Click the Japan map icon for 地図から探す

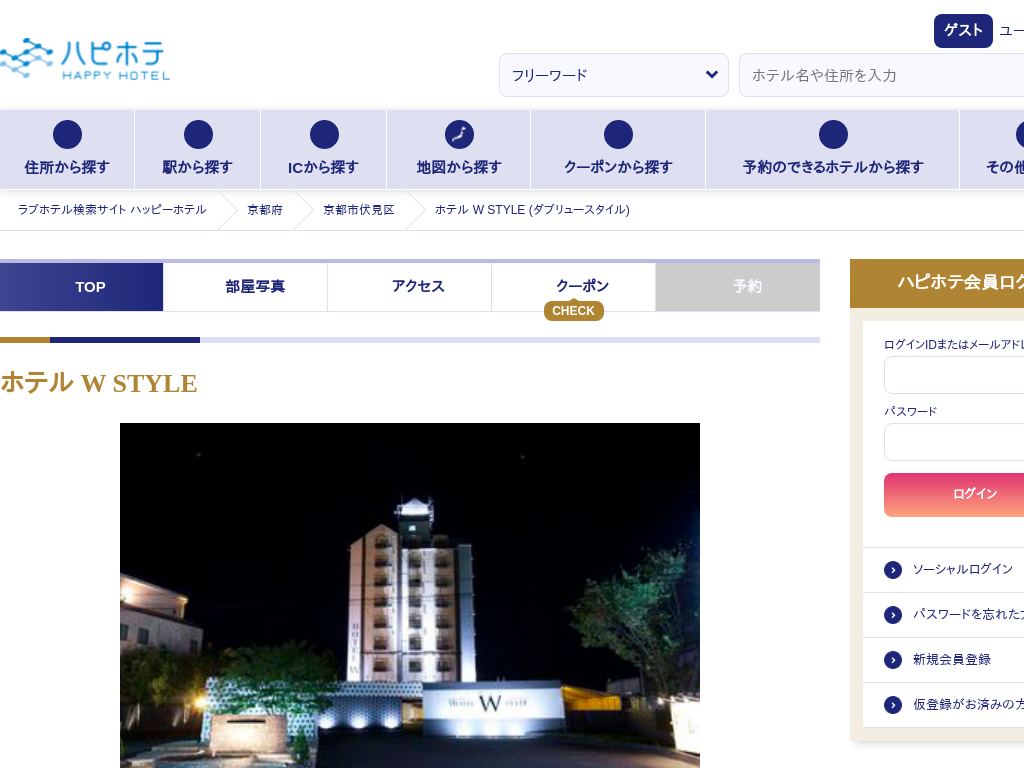click(x=459, y=135)
